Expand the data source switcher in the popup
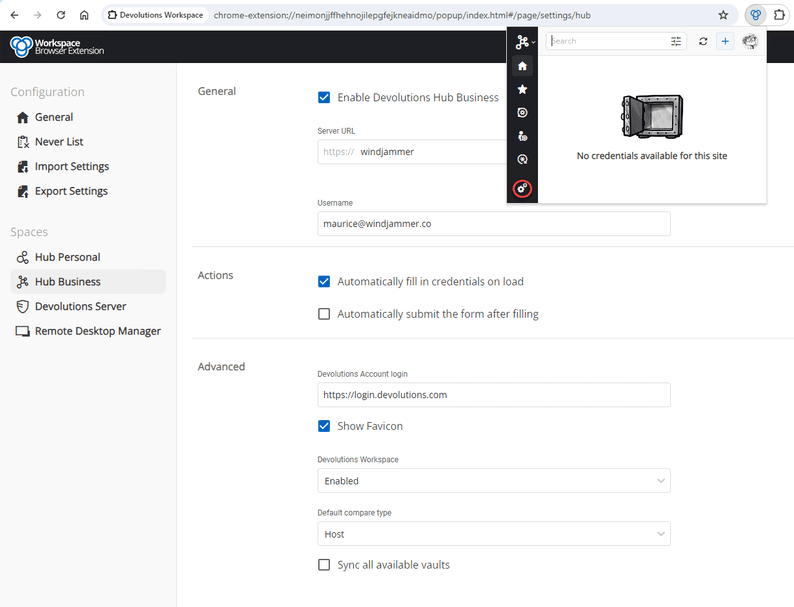This screenshot has height=607, width=794. [525, 42]
